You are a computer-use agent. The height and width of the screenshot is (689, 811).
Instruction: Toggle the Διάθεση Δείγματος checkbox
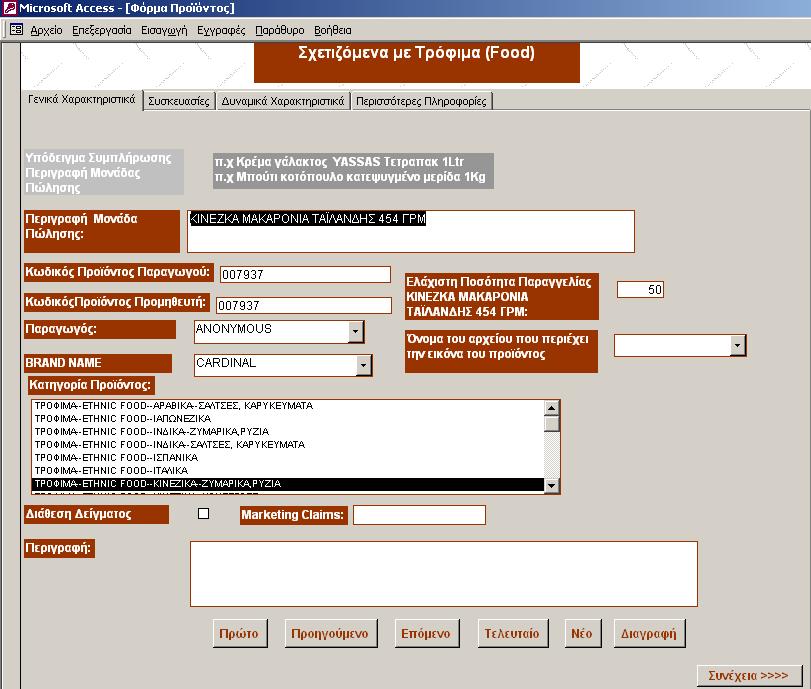[x=203, y=513]
